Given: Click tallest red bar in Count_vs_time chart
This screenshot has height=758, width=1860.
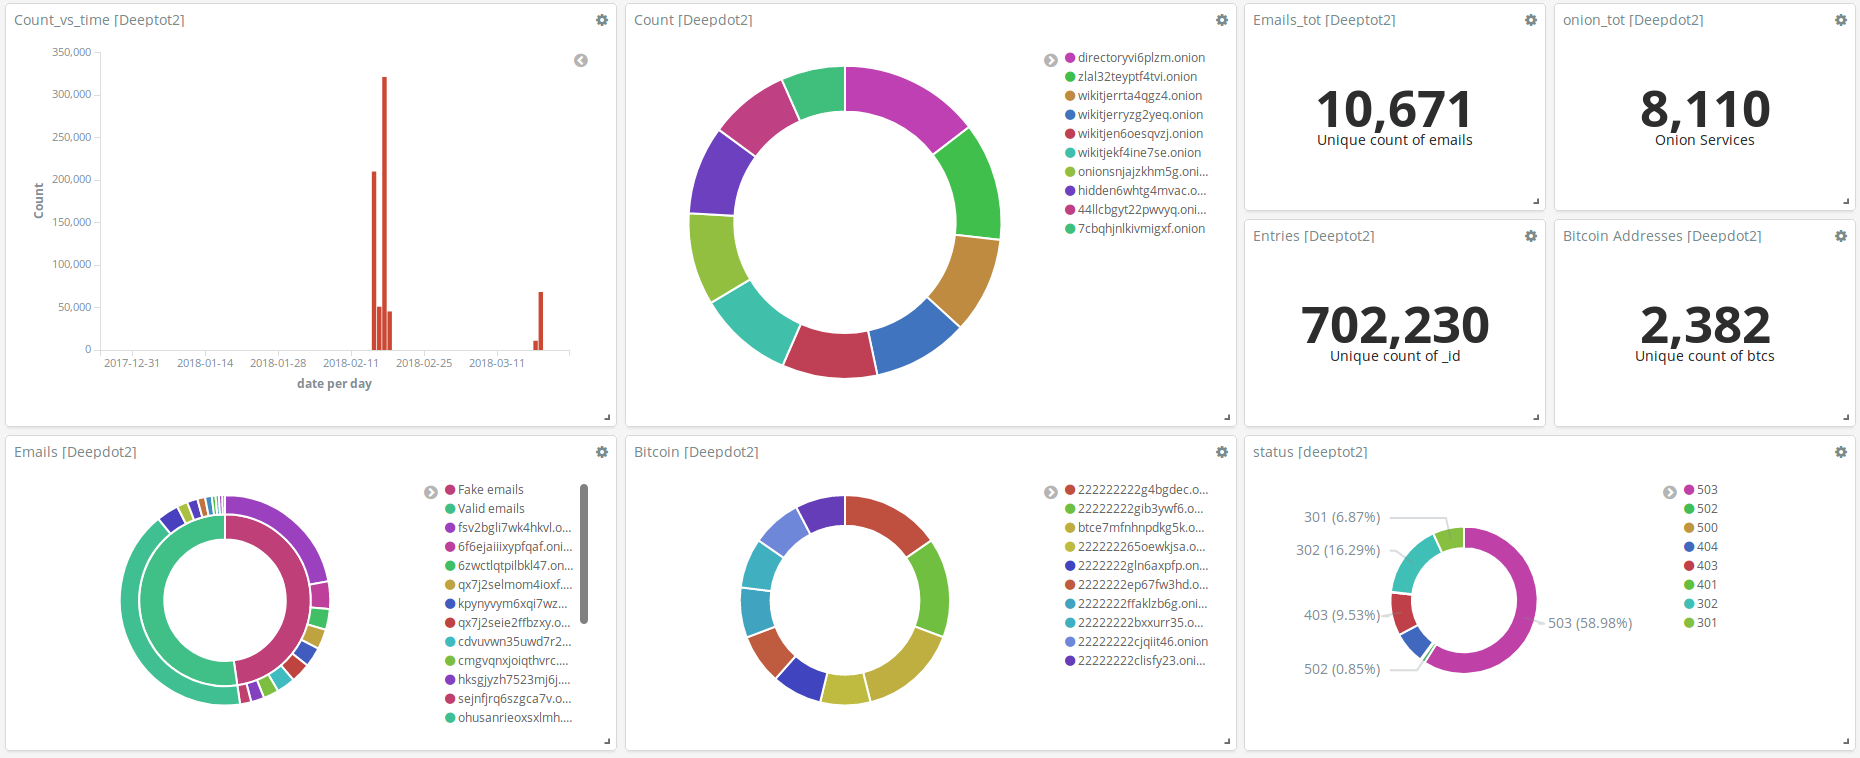Looking at the screenshot, I should tap(384, 213).
